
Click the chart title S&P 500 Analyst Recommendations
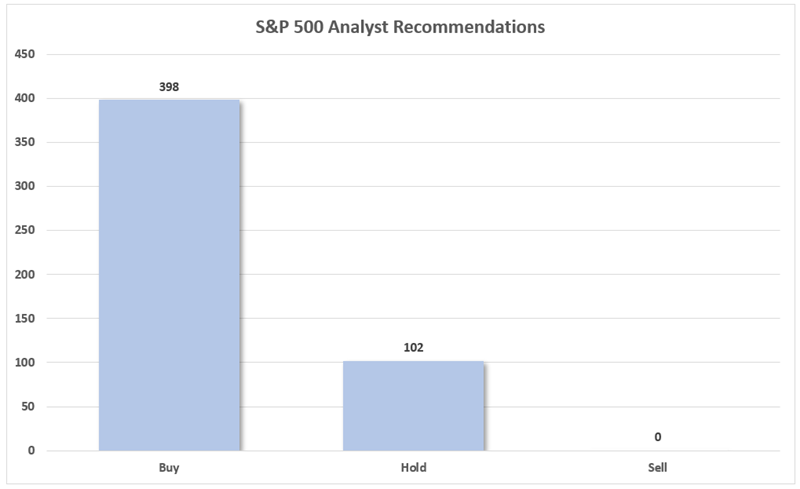coord(400,28)
